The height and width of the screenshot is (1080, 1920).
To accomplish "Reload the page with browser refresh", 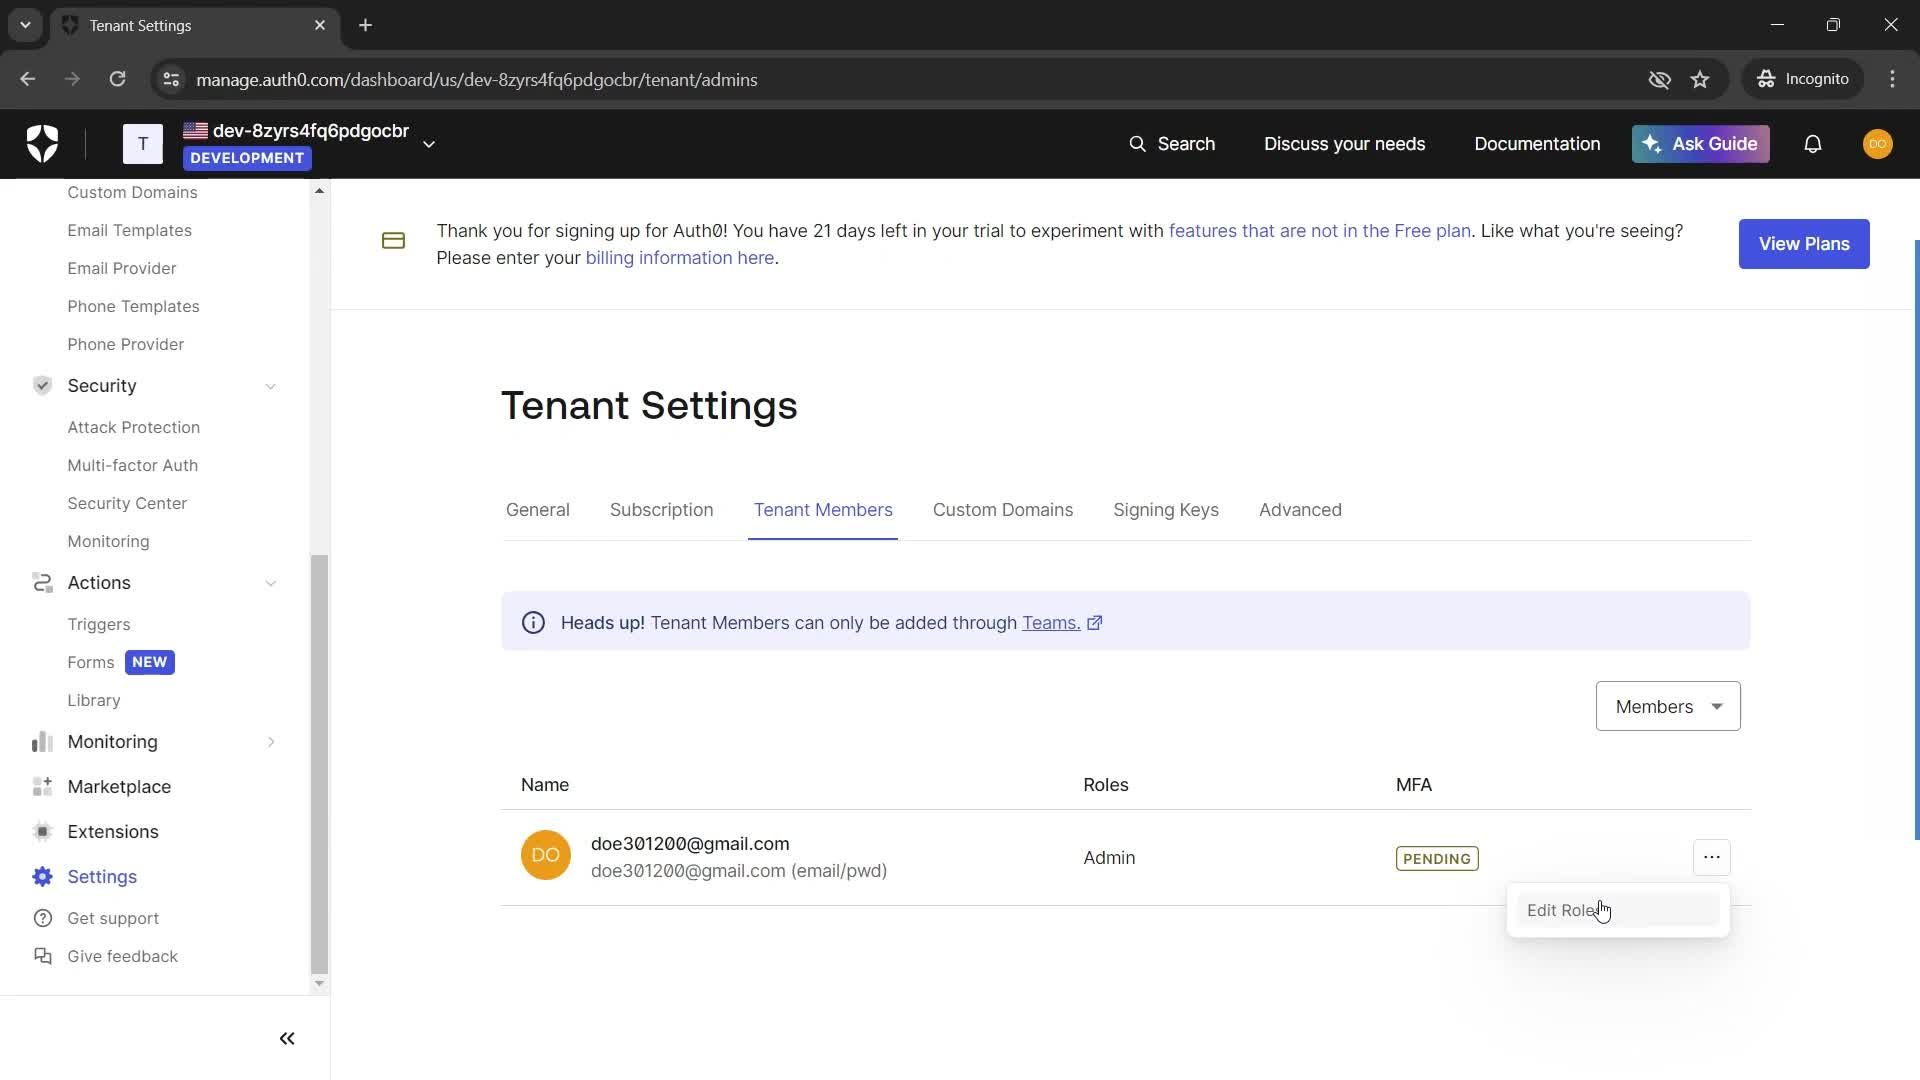I will coord(117,79).
